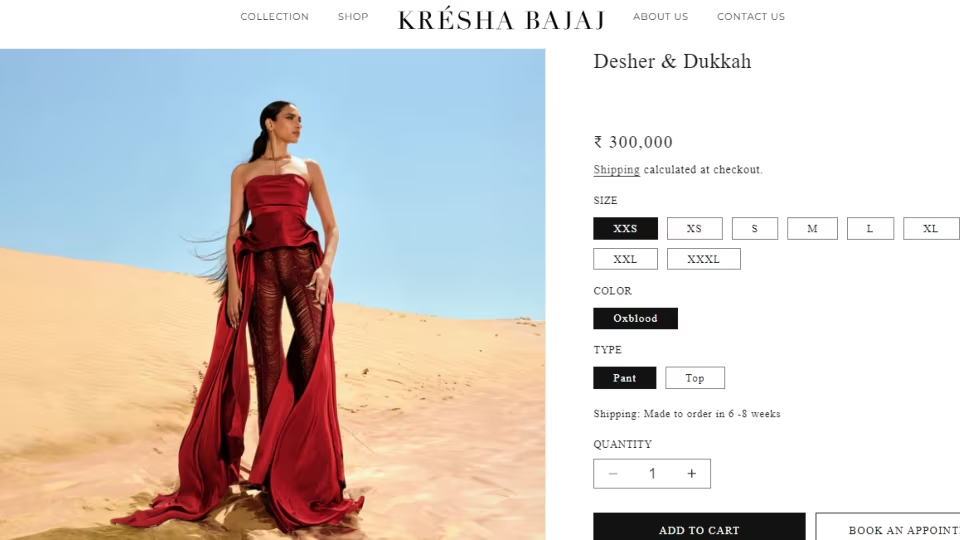The width and height of the screenshot is (960, 540).
Task: Open the Collection menu
Action: pos(274,17)
